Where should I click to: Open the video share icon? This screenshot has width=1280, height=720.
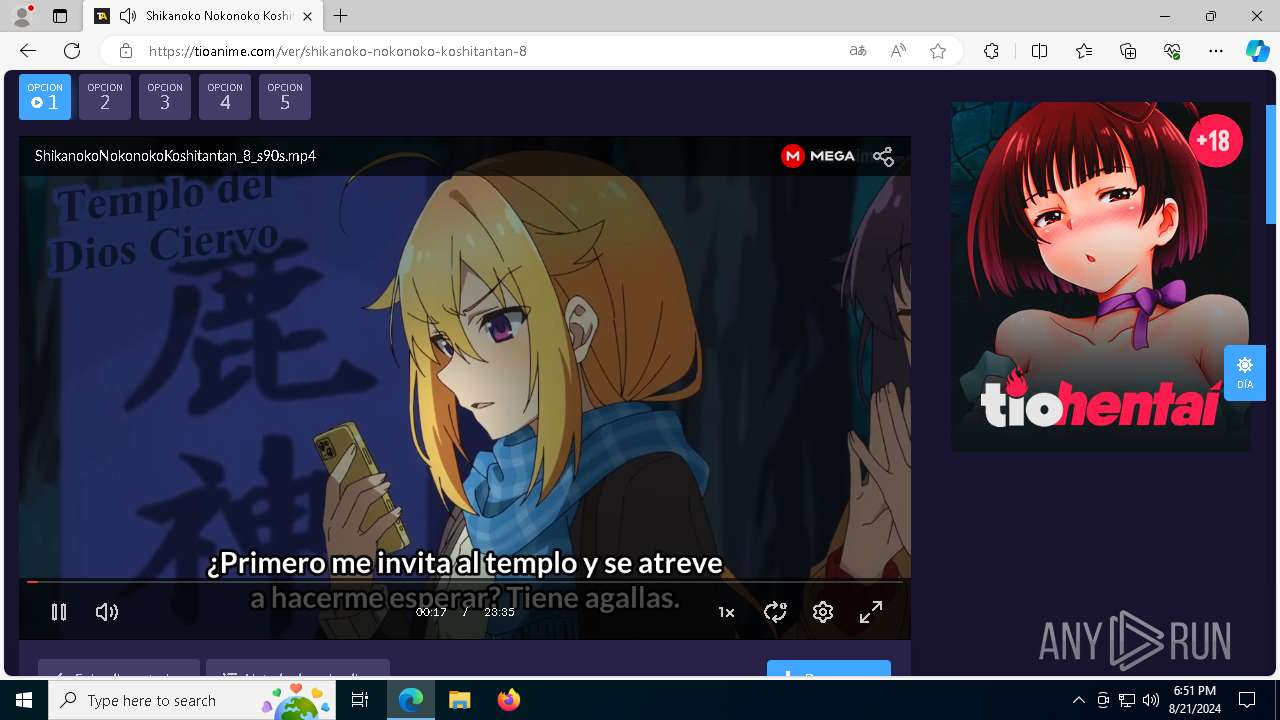883,156
